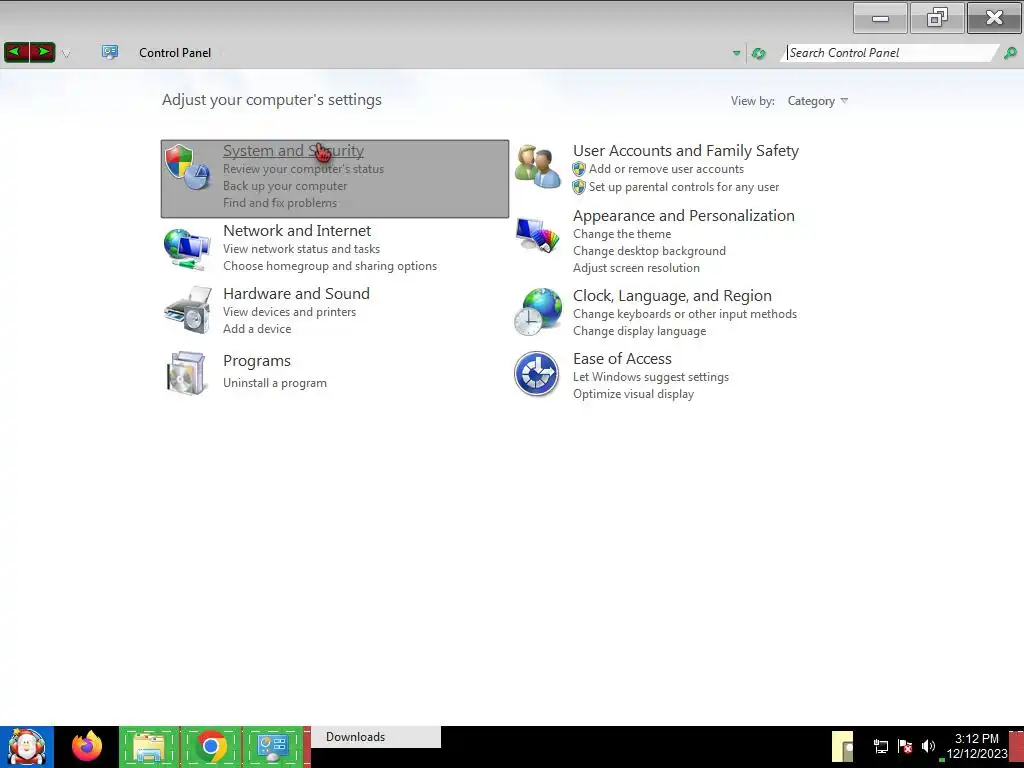The width and height of the screenshot is (1024, 768).
Task: Expand the address bar history dropdown
Action: pos(736,54)
